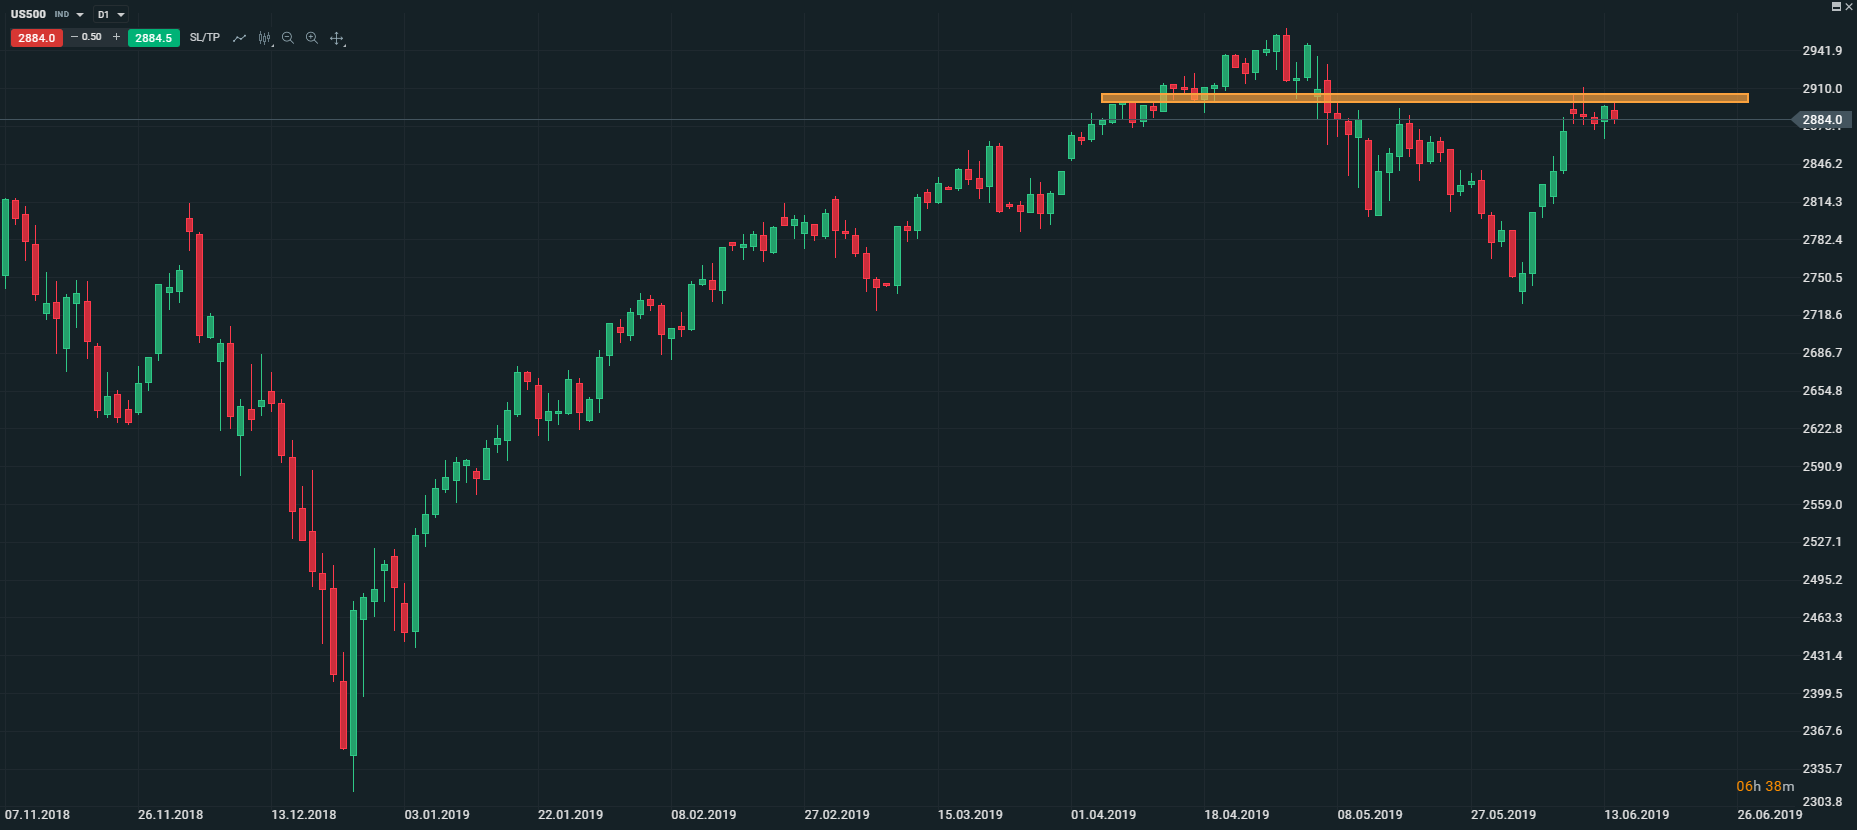Toggle the SL/TP option
Image resolution: width=1857 pixels, height=830 pixels.
click(x=205, y=38)
